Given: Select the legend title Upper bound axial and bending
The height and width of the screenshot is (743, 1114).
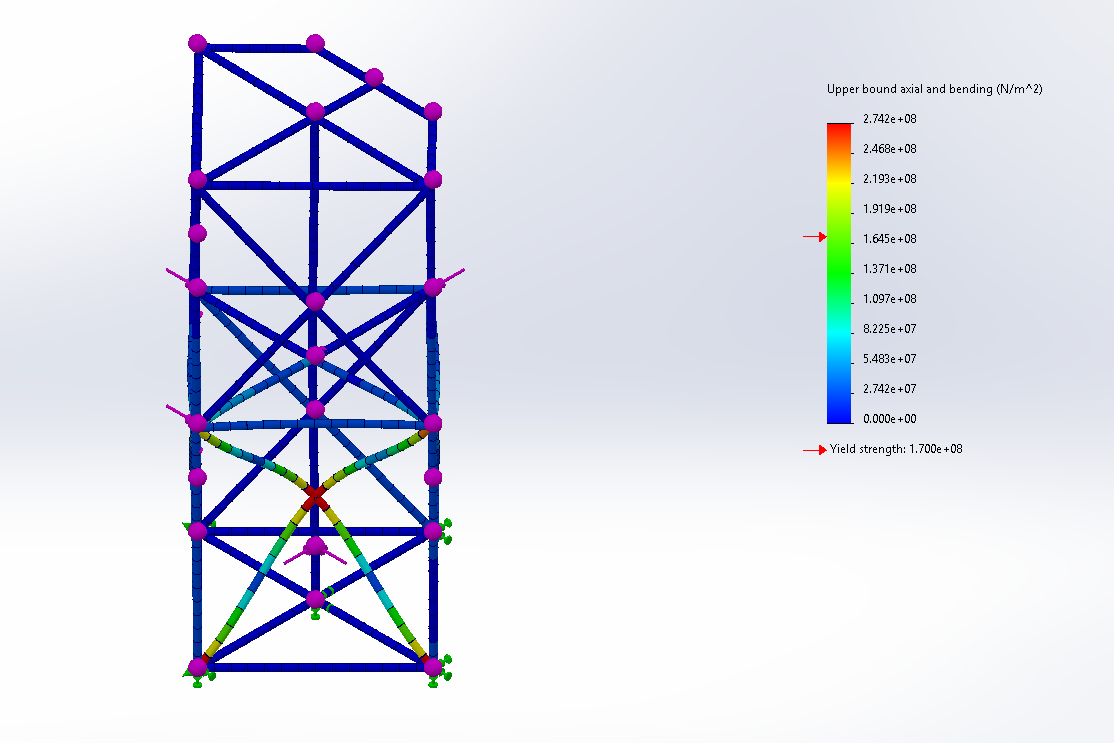Looking at the screenshot, I should (x=934, y=89).
